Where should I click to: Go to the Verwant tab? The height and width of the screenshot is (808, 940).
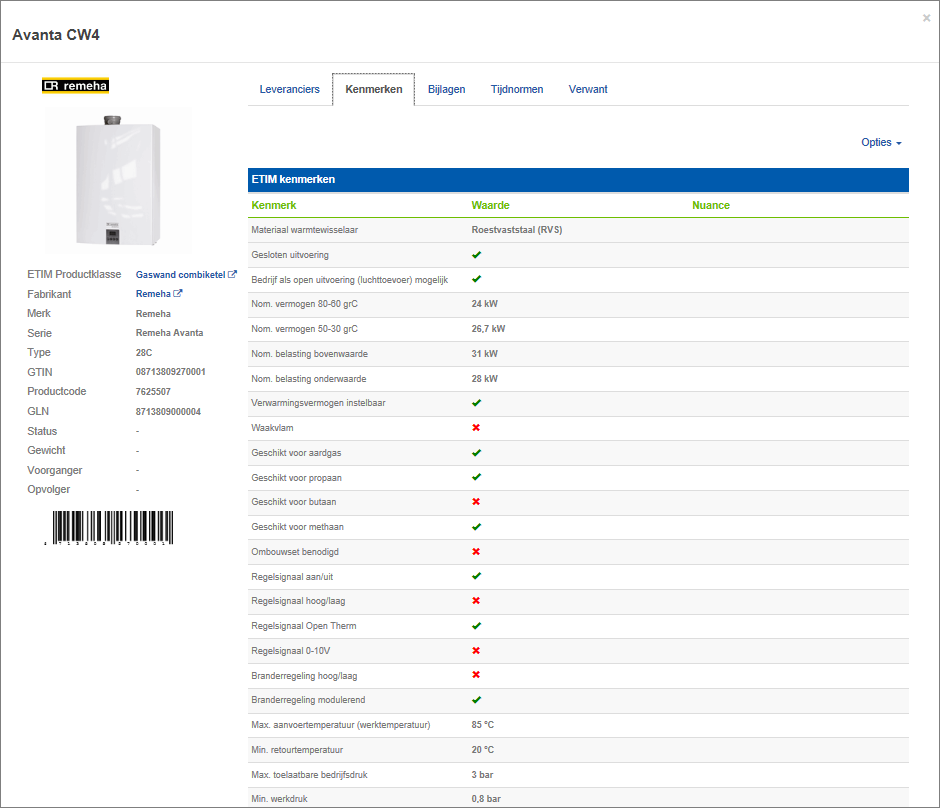[588, 89]
